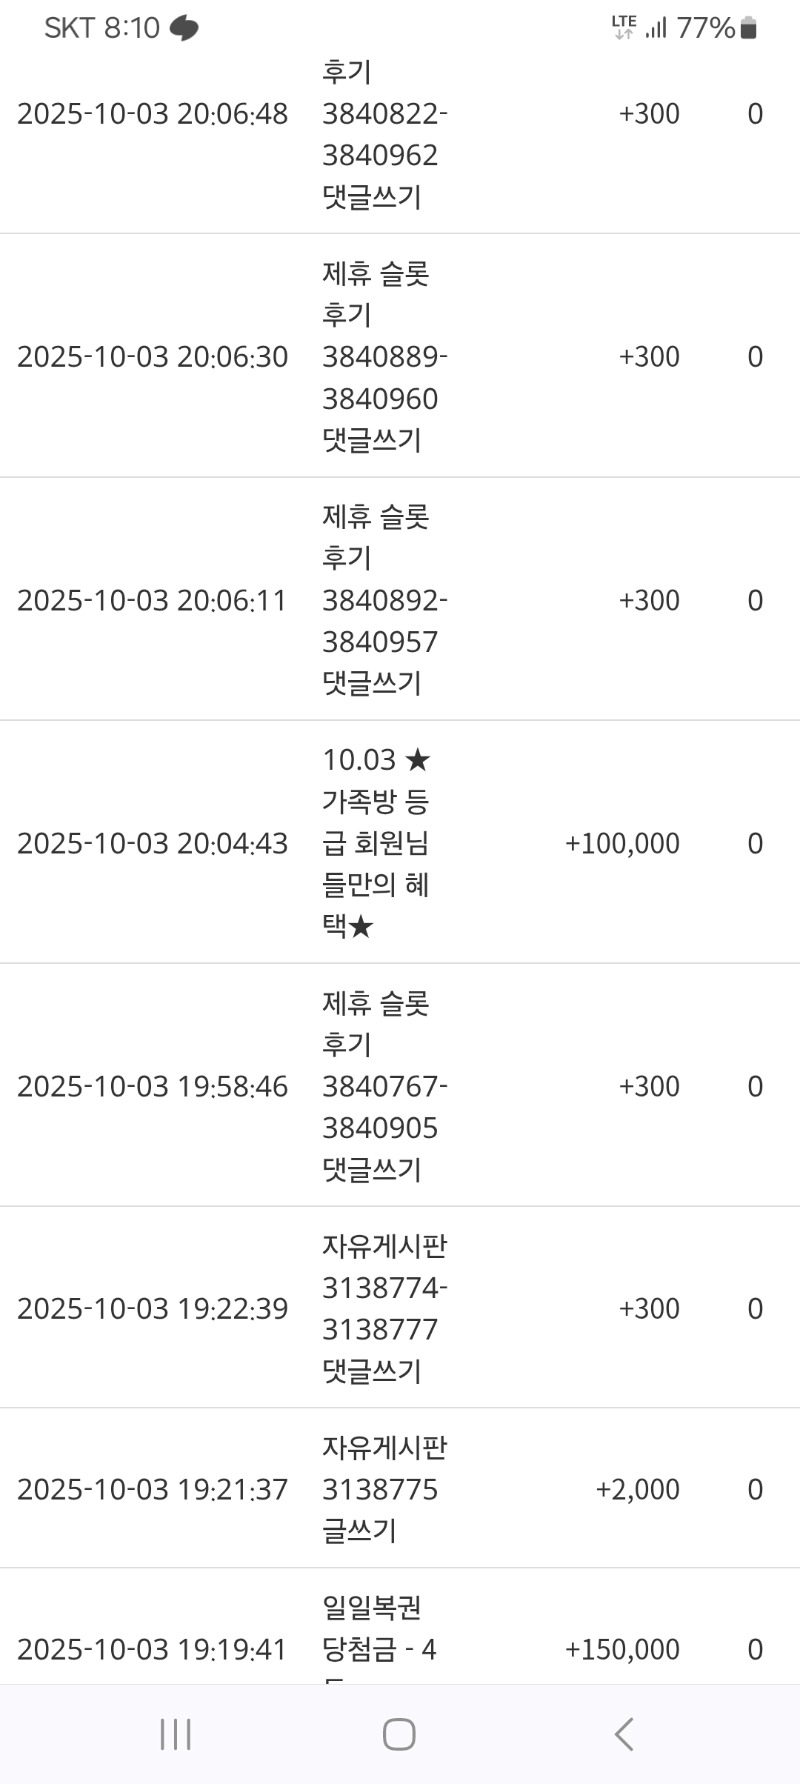The width and height of the screenshot is (800, 1784).
Task: Open the 자유게시판 3138775 글쓰기 entry
Action: coord(384,1489)
